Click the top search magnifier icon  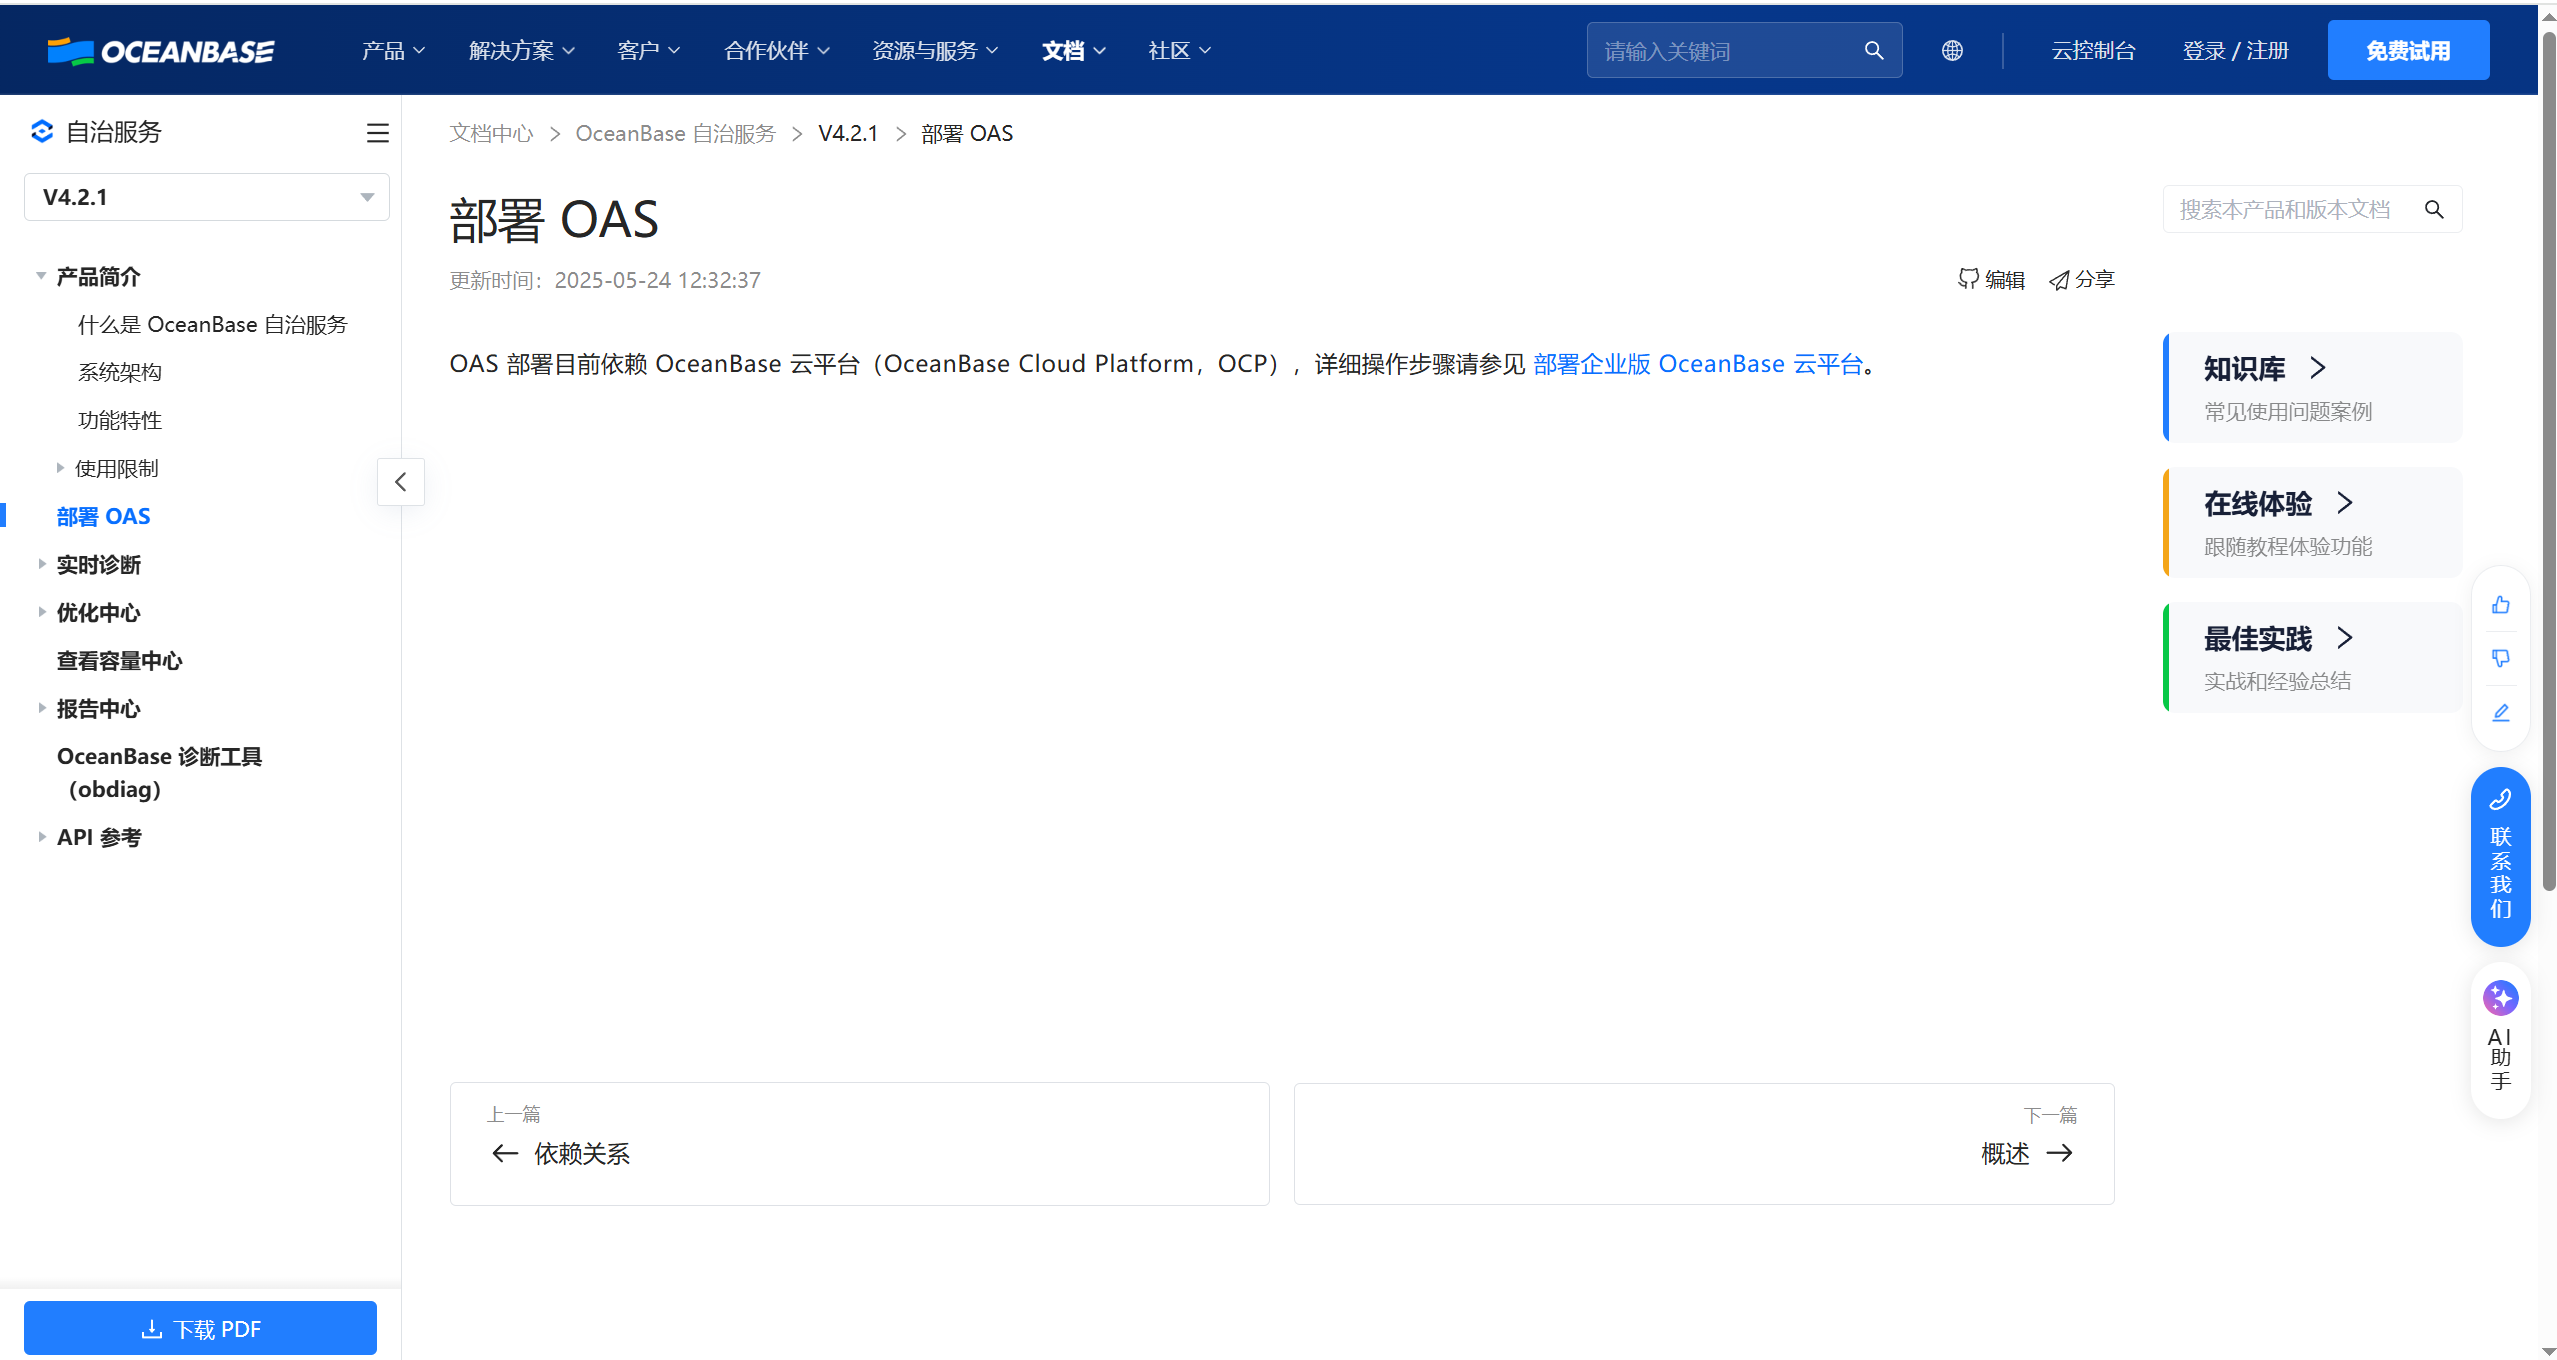tap(1873, 51)
